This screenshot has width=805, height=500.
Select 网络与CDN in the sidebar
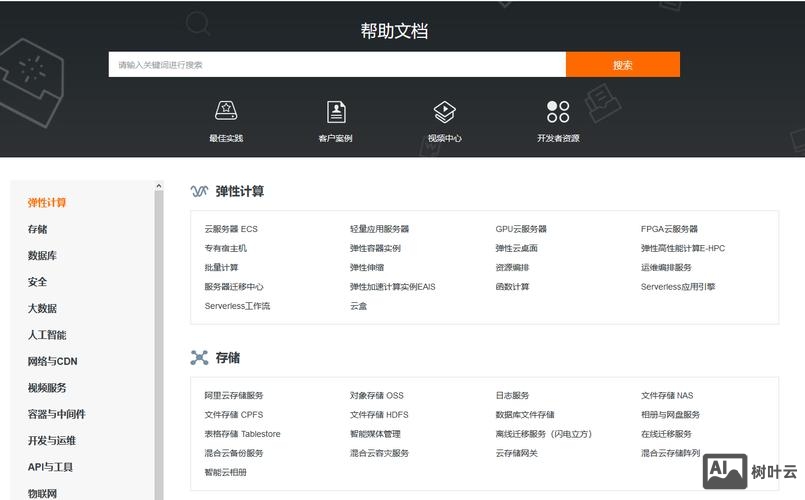52,361
